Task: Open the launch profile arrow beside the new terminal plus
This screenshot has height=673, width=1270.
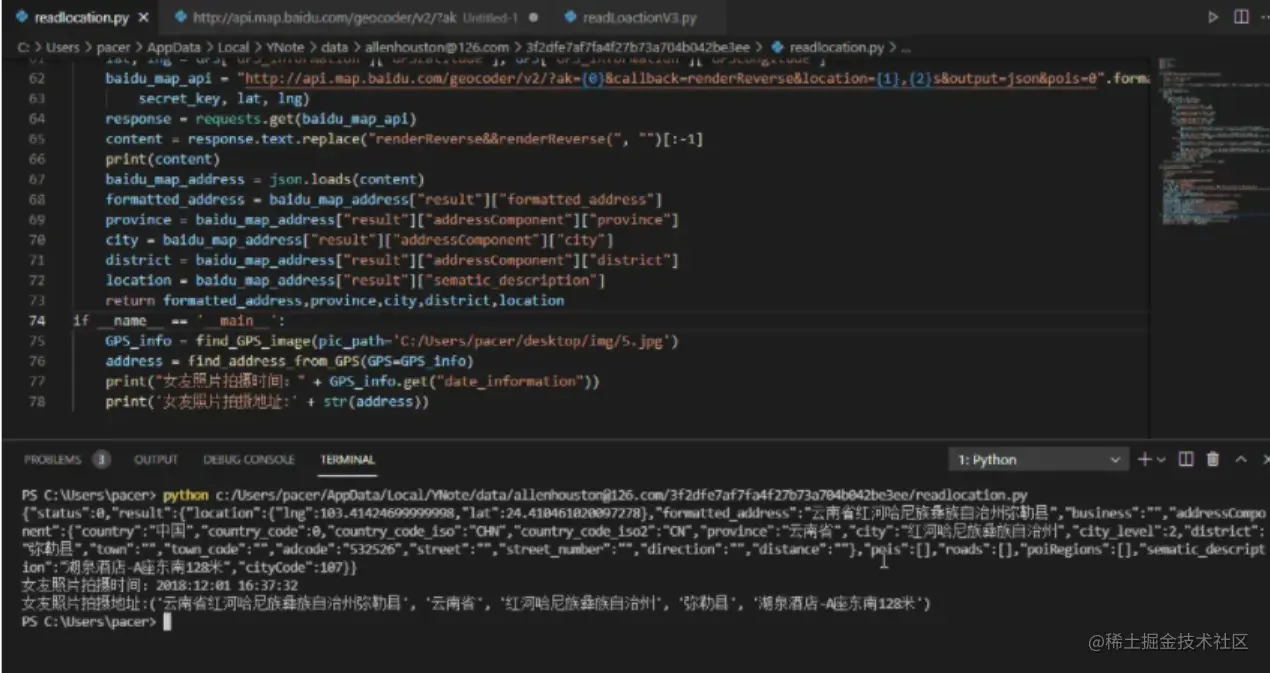Action: (1161, 460)
